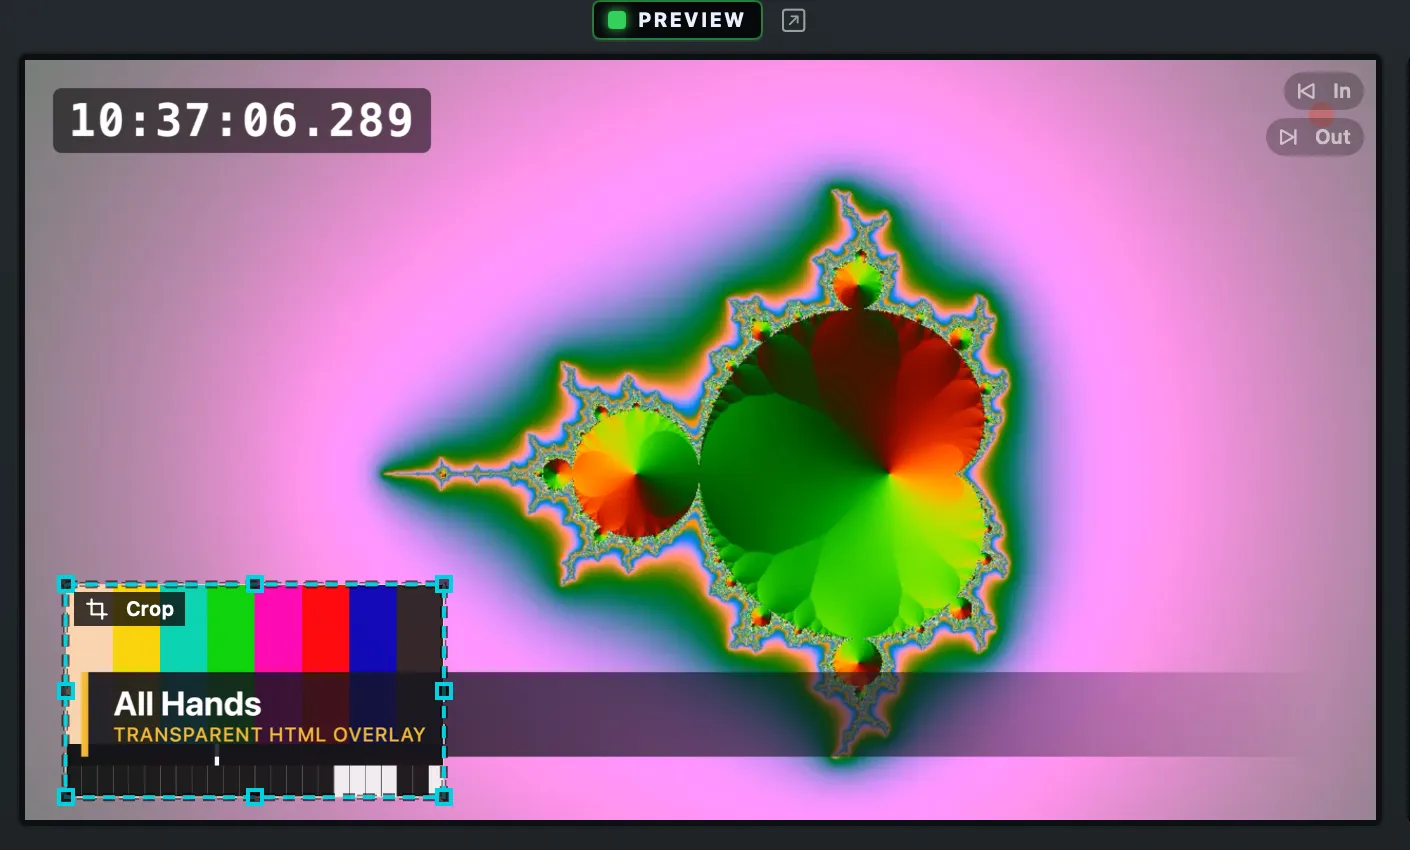The image size is (1410, 850).
Task: Click the bottom-left crop corner handle
Action: 66,797
